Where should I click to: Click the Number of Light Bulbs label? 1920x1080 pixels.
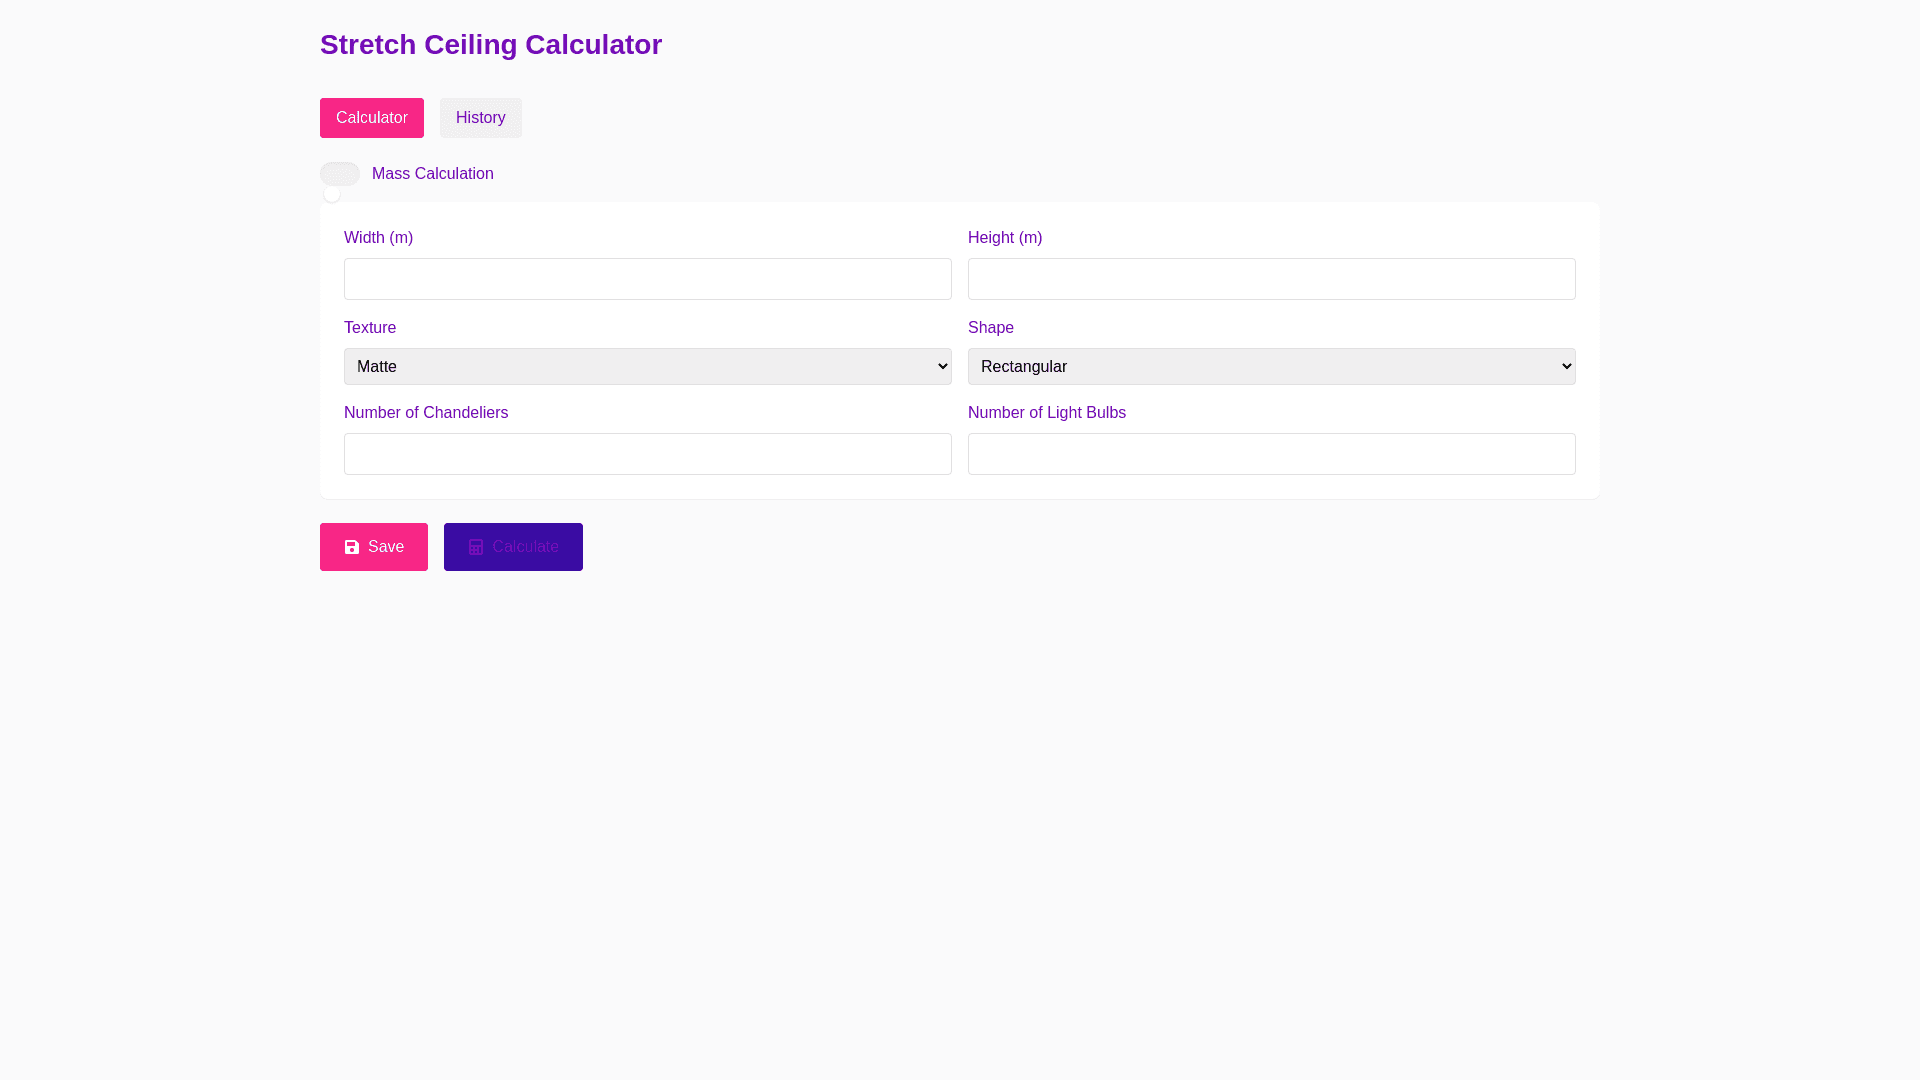point(1046,413)
